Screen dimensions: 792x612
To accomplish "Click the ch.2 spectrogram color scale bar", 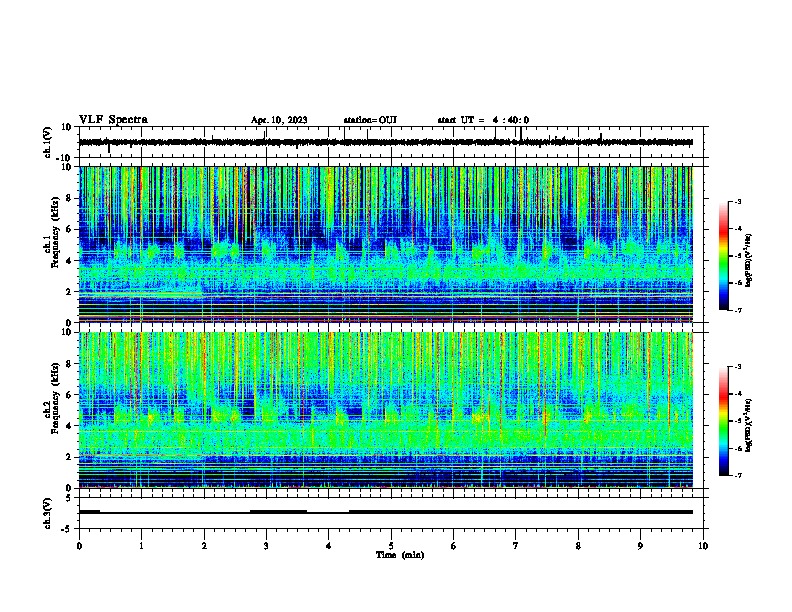I will click(x=724, y=421).
